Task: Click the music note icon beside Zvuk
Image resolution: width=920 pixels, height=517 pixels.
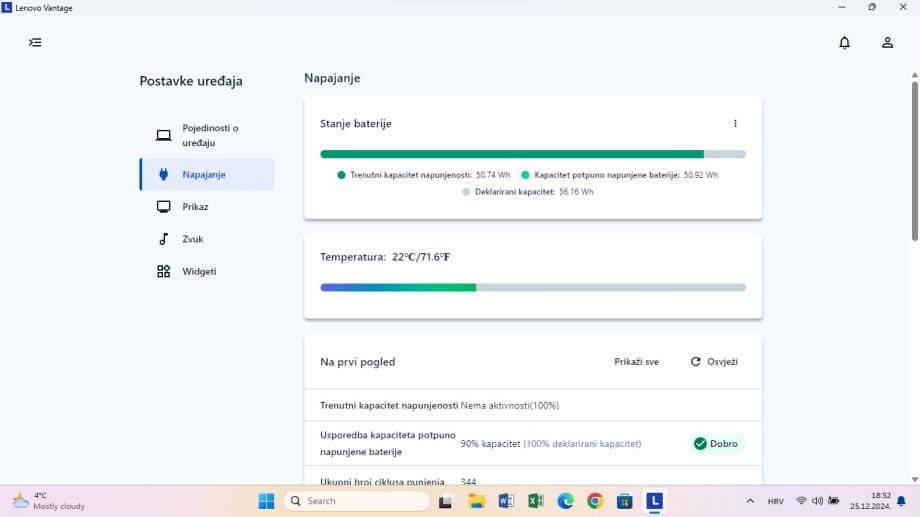Action: pyautogui.click(x=164, y=239)
